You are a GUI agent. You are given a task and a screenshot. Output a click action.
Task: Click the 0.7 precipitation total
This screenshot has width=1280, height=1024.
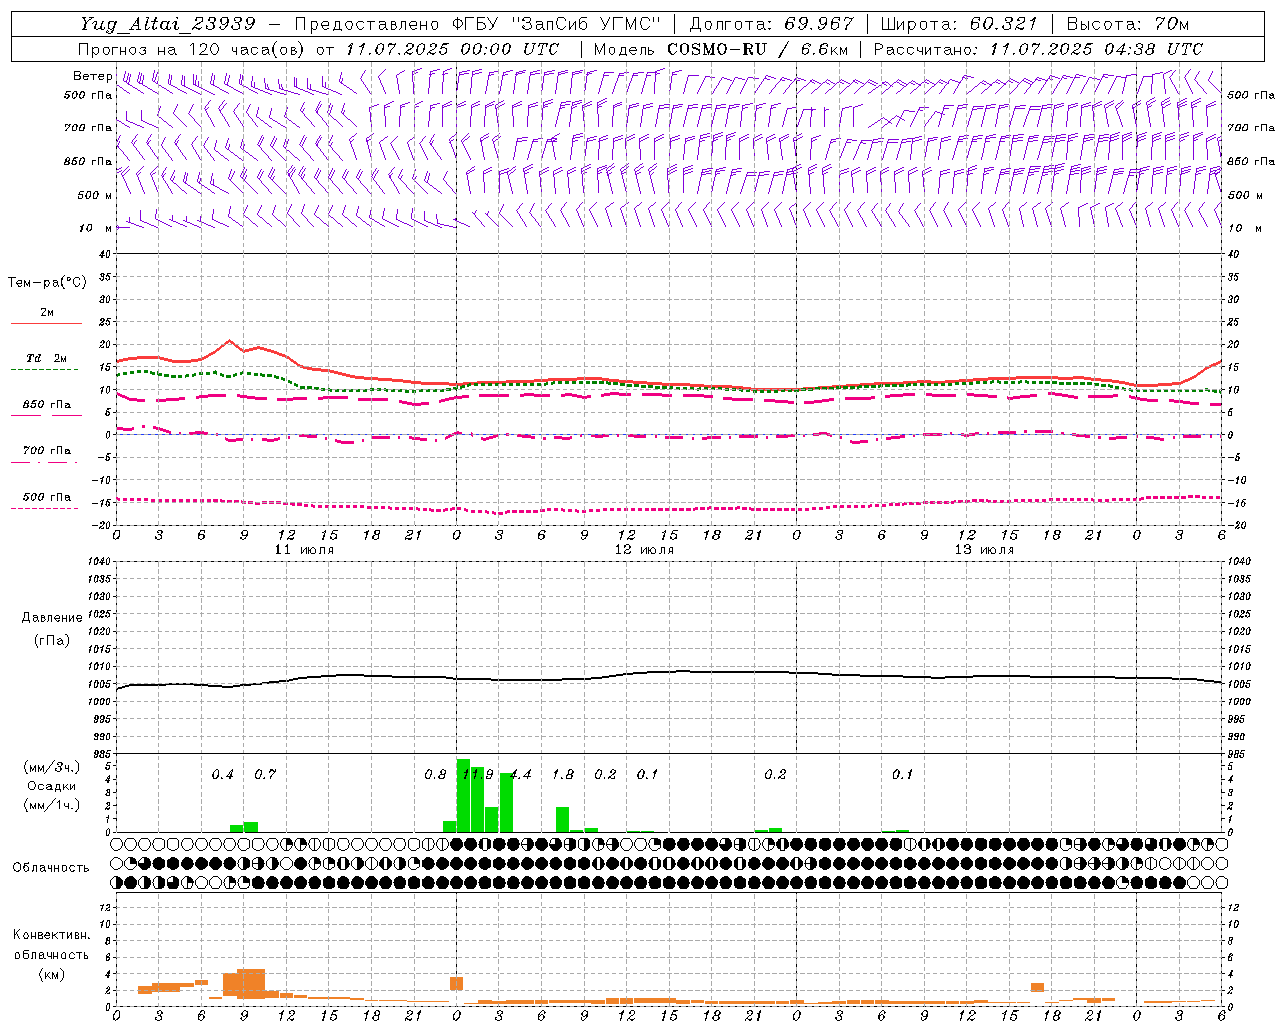(265, 775)
